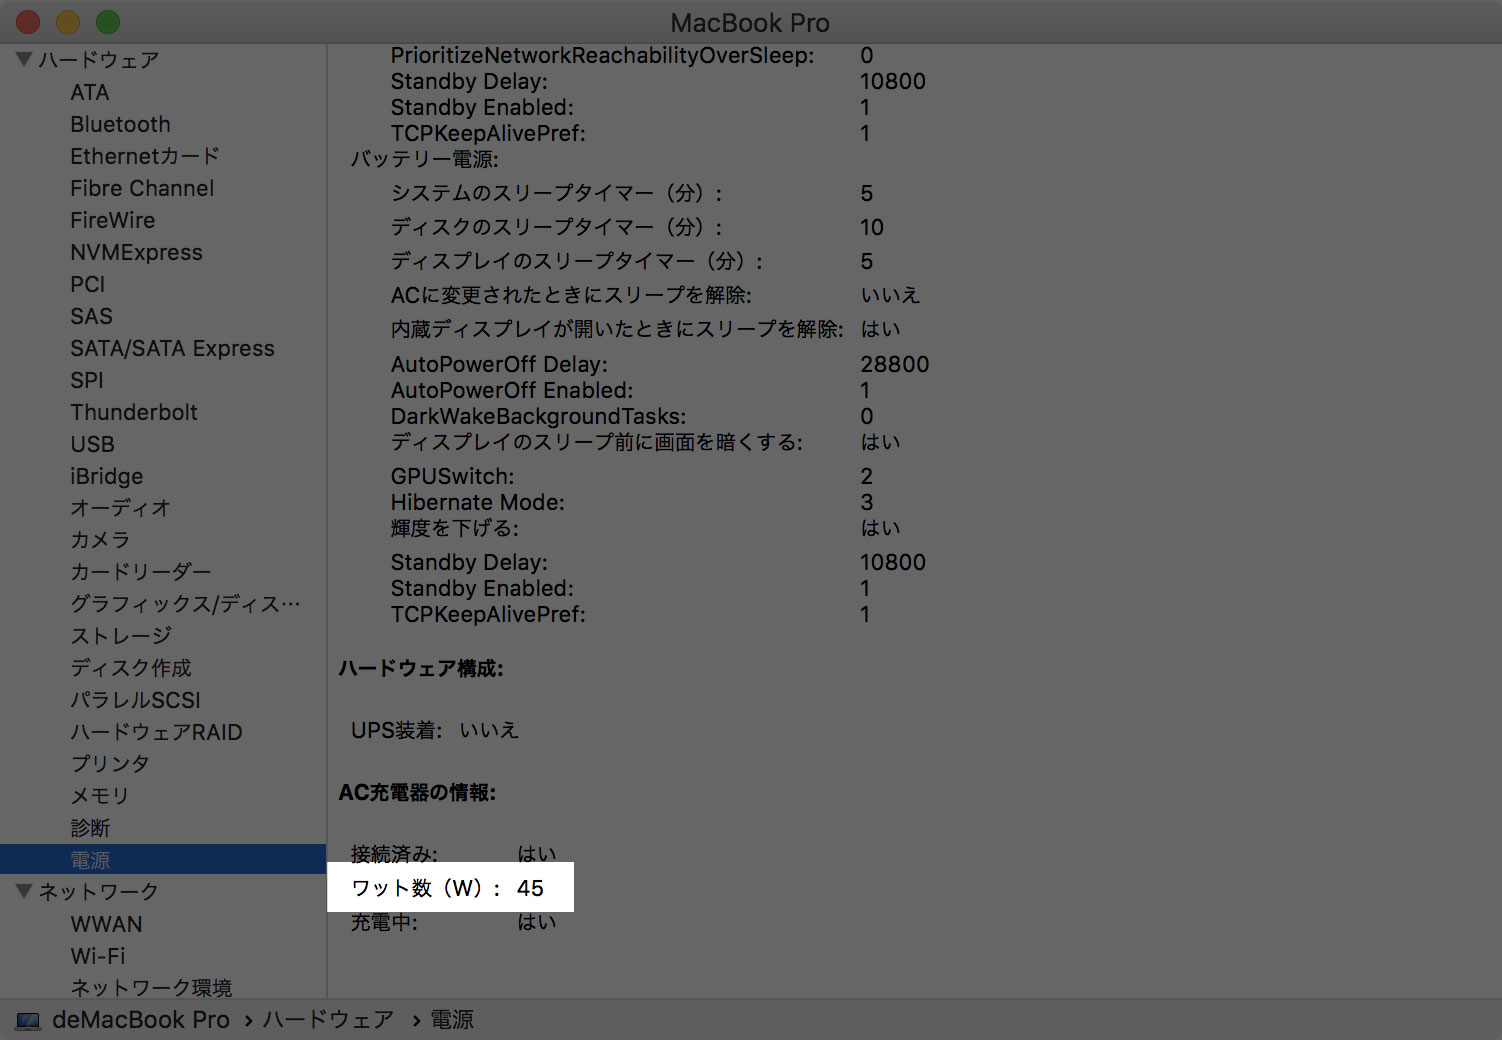This screenshot has width=1502, height=1040.
Task: Click the MacBook Pro icon in path bar
Action: click(x=28, y=1021)
